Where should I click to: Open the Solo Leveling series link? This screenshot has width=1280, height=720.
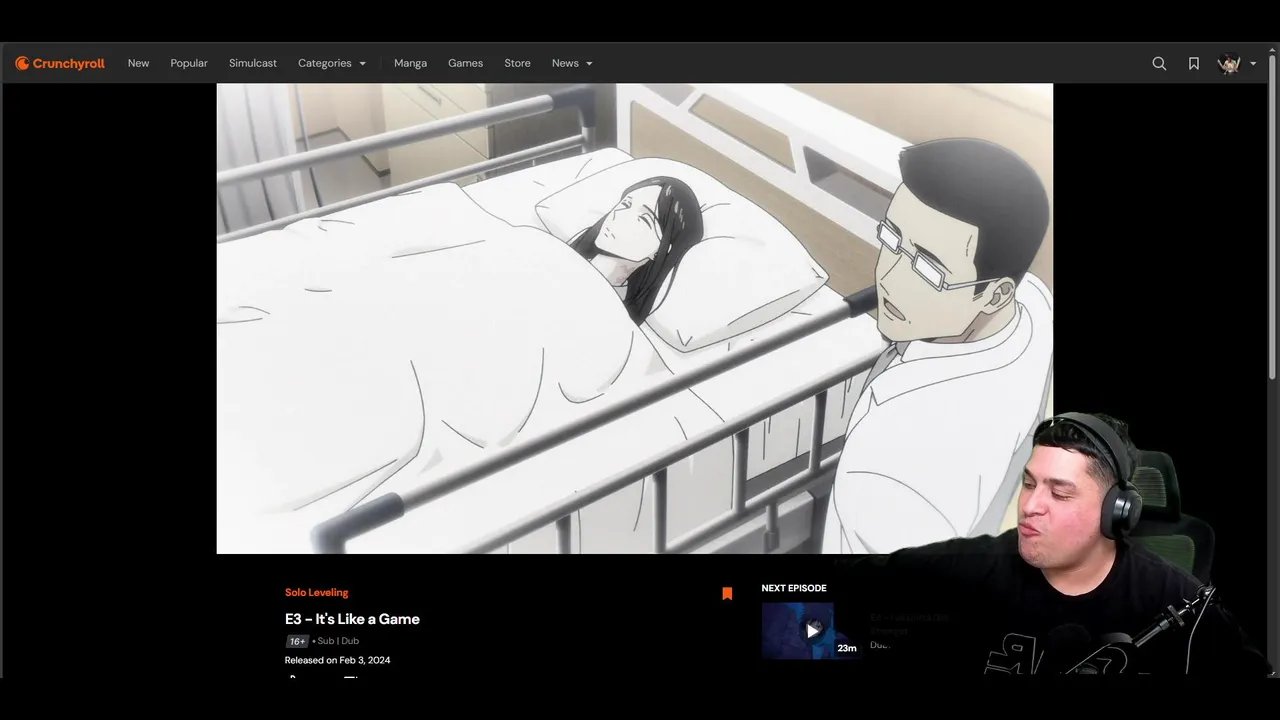pyautogui.click(x=316, y=592)
